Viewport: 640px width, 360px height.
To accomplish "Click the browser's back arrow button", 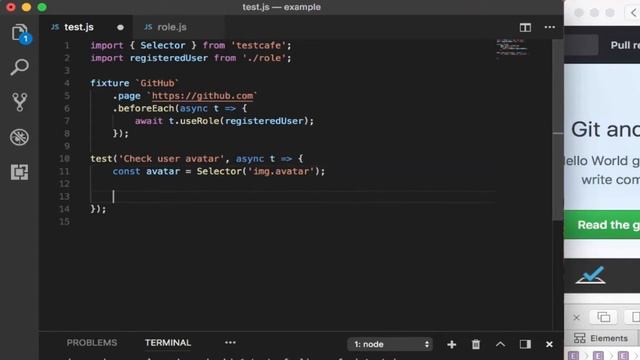I will pos(633,13).
